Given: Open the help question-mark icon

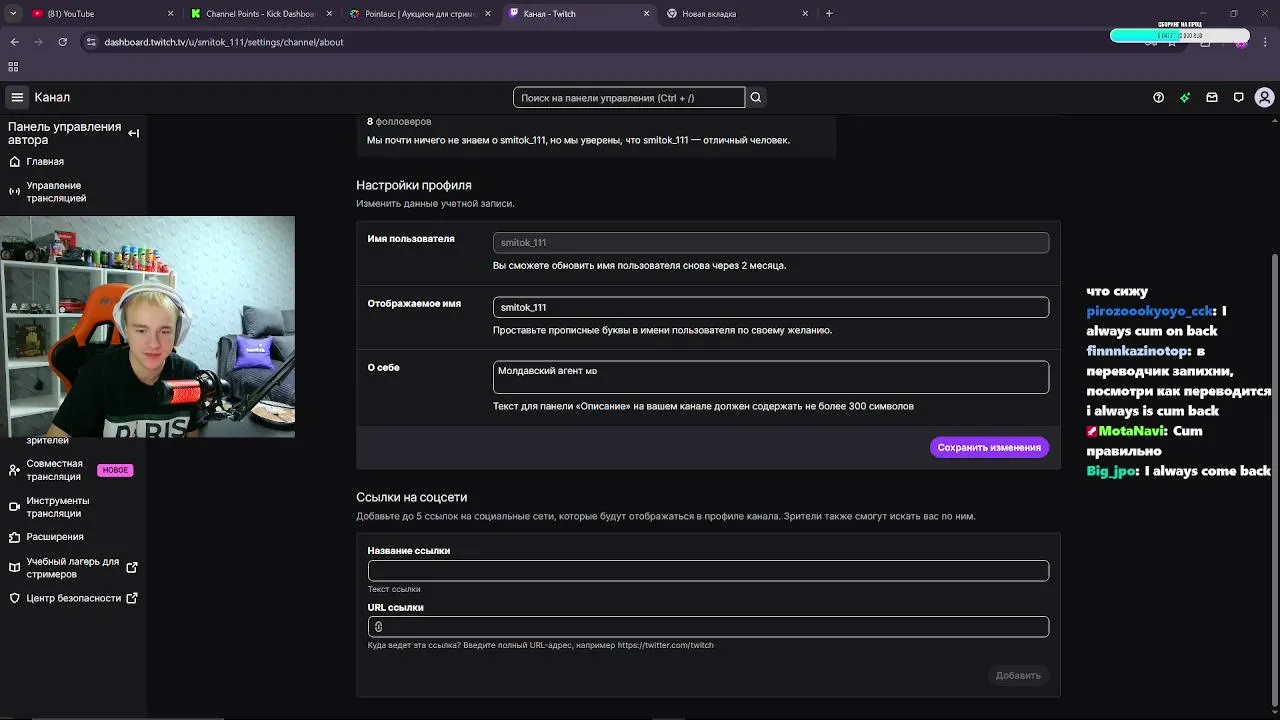Looking at the screenshot, I should (x=1158, y=97).
